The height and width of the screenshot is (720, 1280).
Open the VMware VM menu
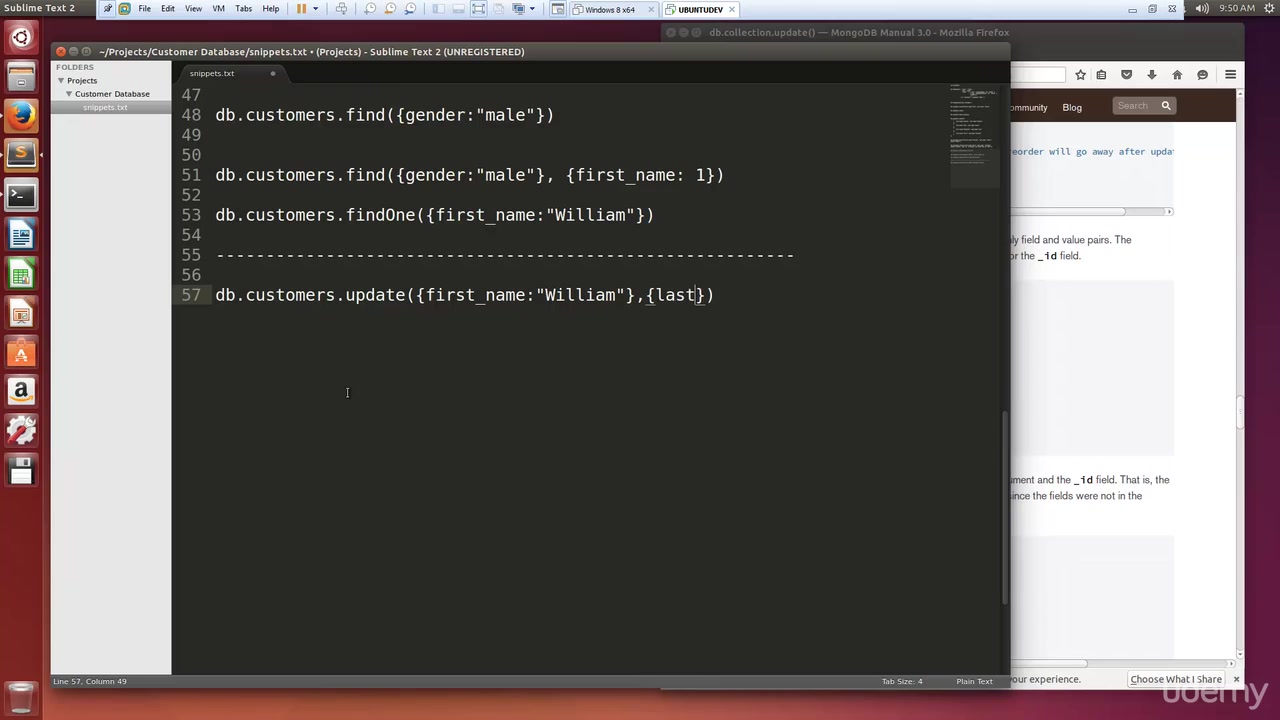point(218,9)
